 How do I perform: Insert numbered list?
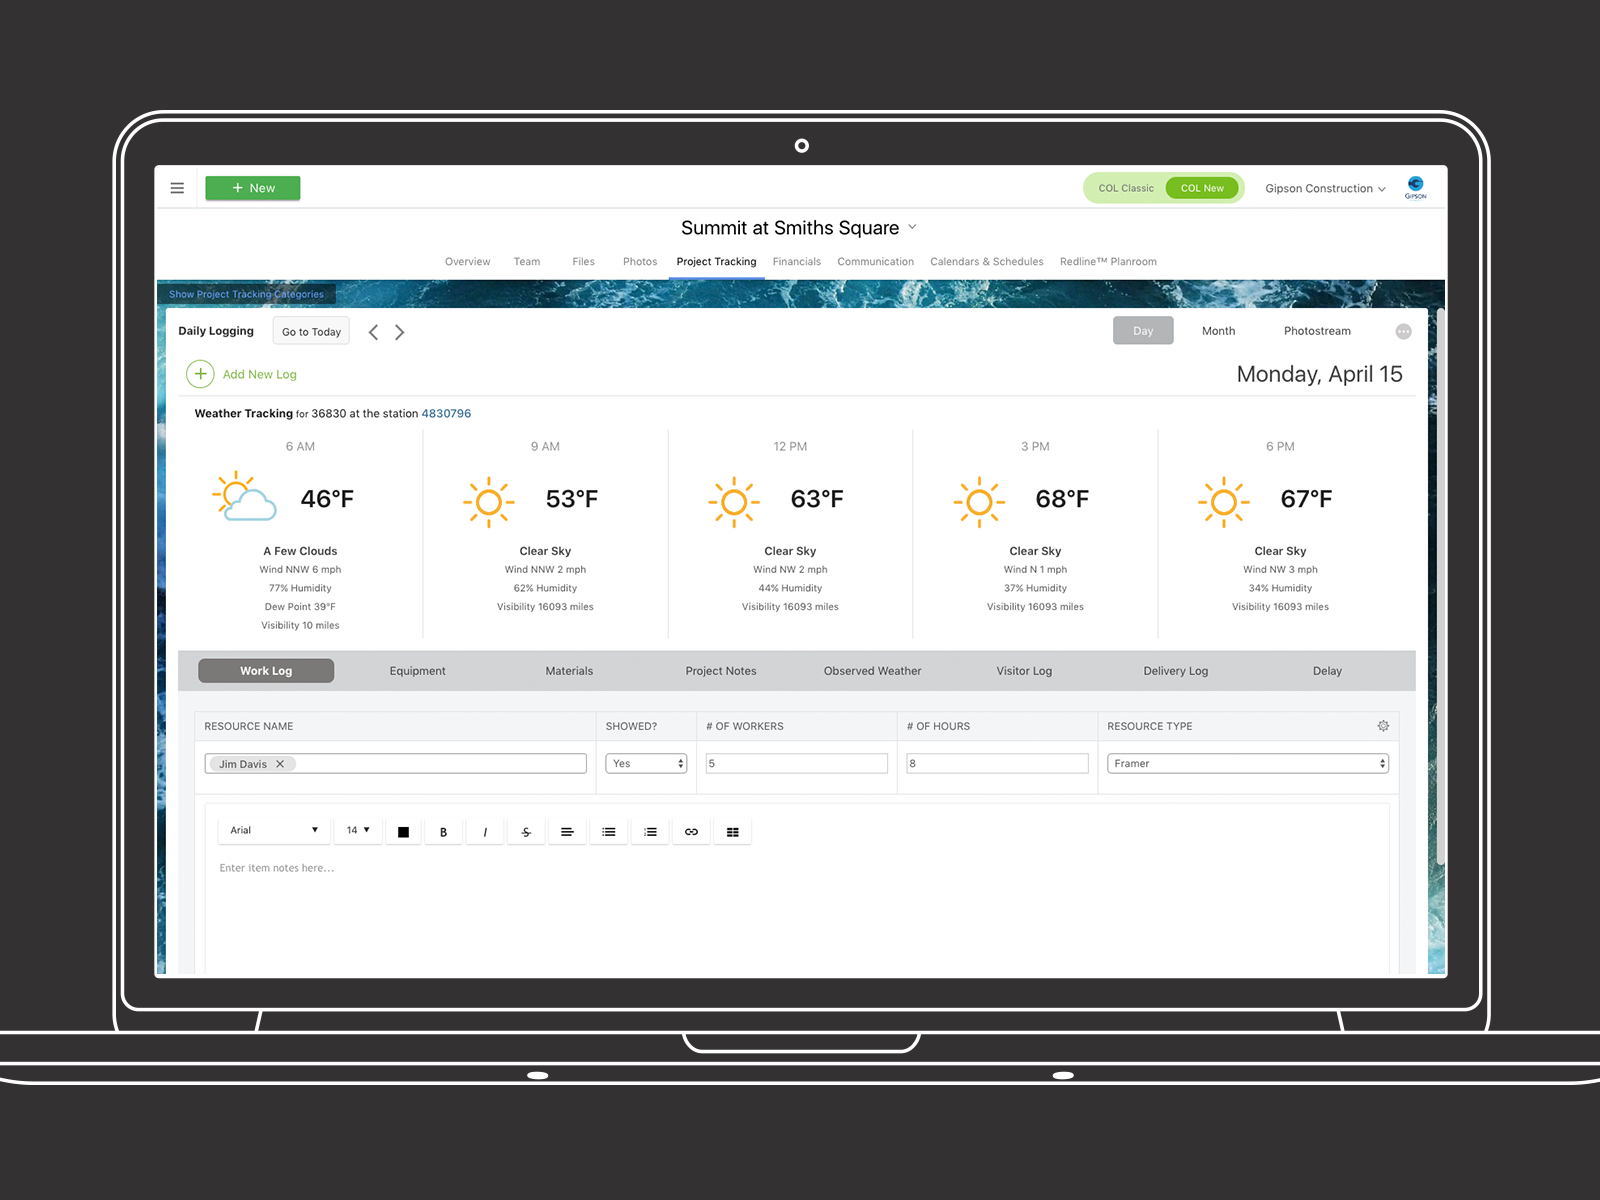(650, 832)
